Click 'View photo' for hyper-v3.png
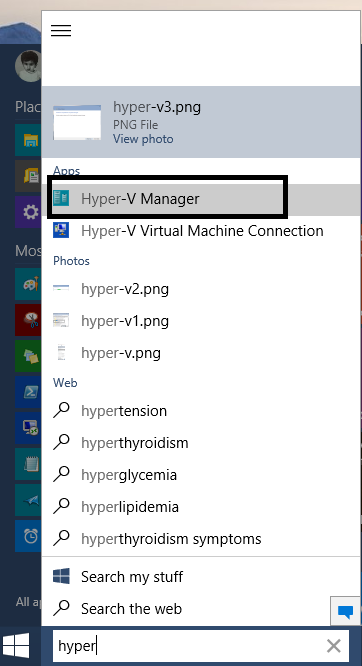 (x=143, y=139)
